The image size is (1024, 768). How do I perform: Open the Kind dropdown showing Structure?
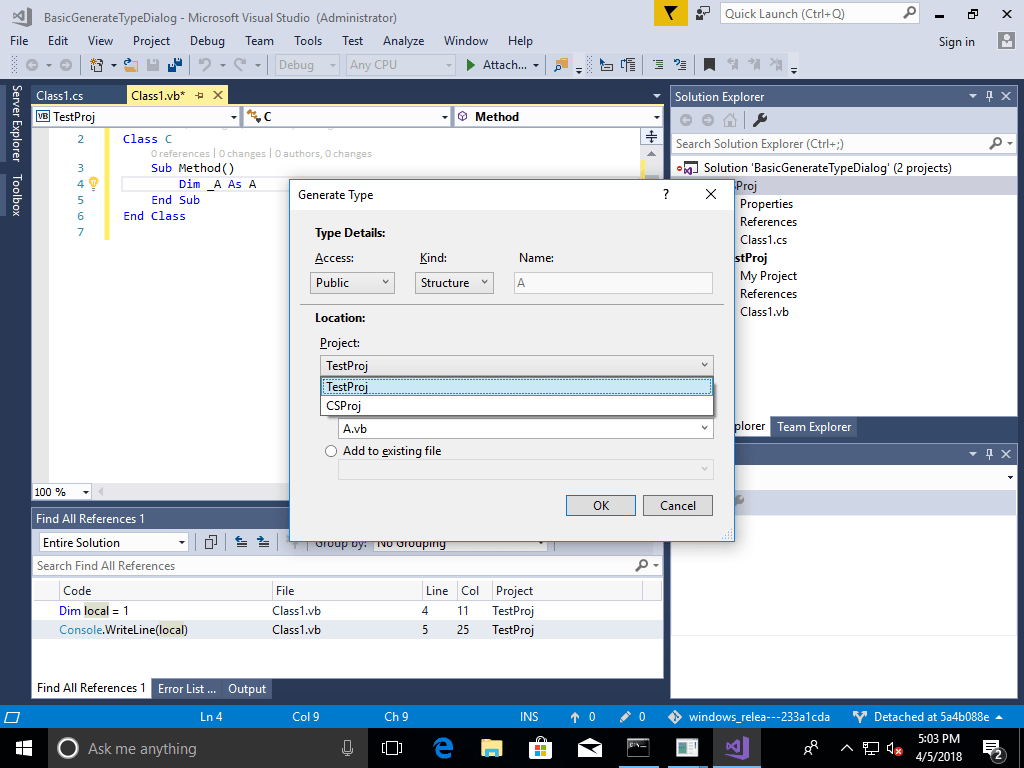tap(454, 283)
